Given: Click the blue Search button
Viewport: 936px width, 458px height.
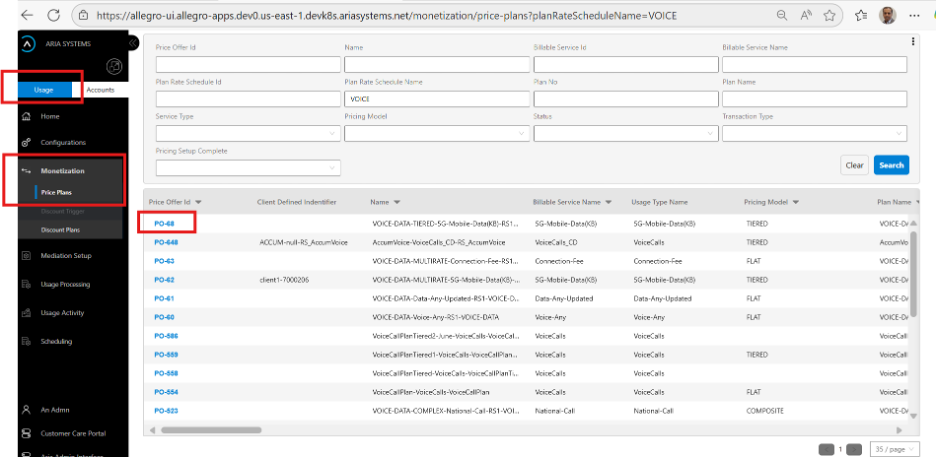Looking at the screenshot, I should (890, 165).
